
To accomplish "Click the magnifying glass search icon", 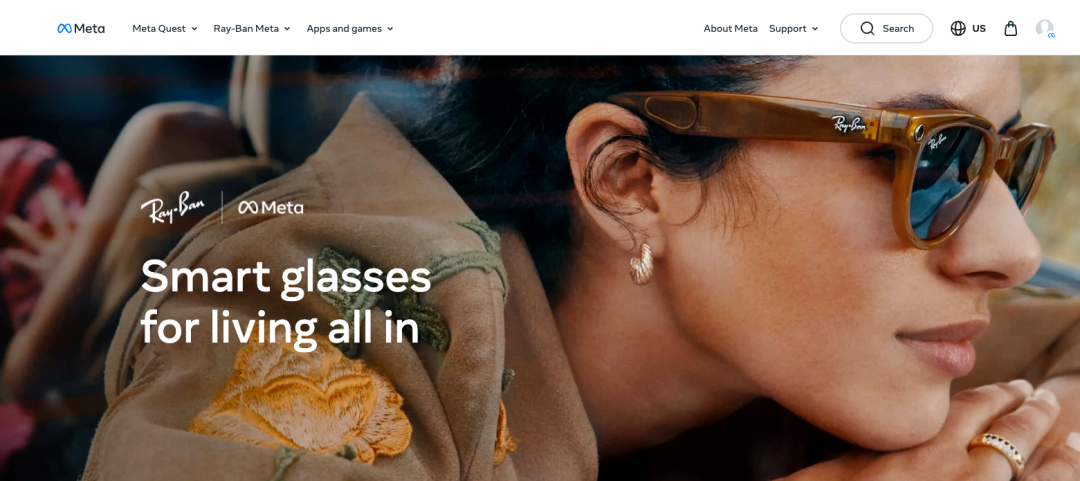I will point(867,28).
